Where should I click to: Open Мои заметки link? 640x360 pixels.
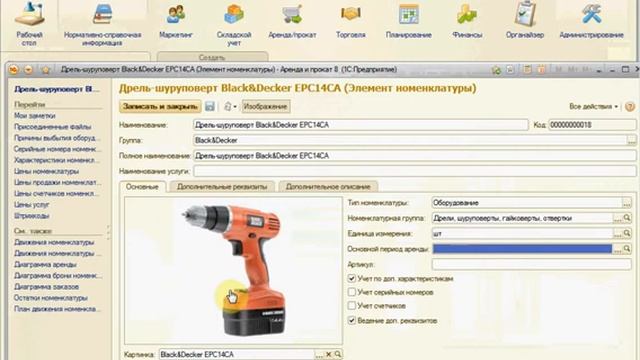(35, 116)
